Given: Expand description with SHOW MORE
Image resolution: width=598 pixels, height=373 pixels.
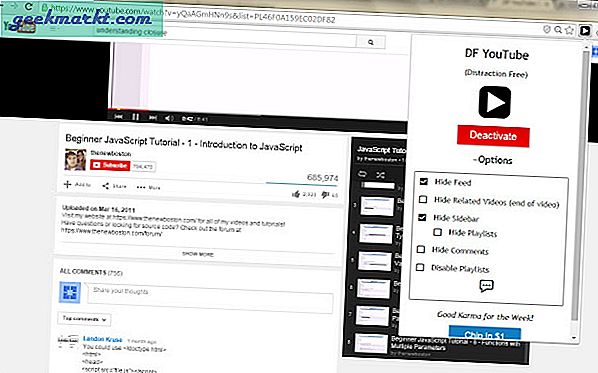Looking at the screenshot, I should click(198, 254).
